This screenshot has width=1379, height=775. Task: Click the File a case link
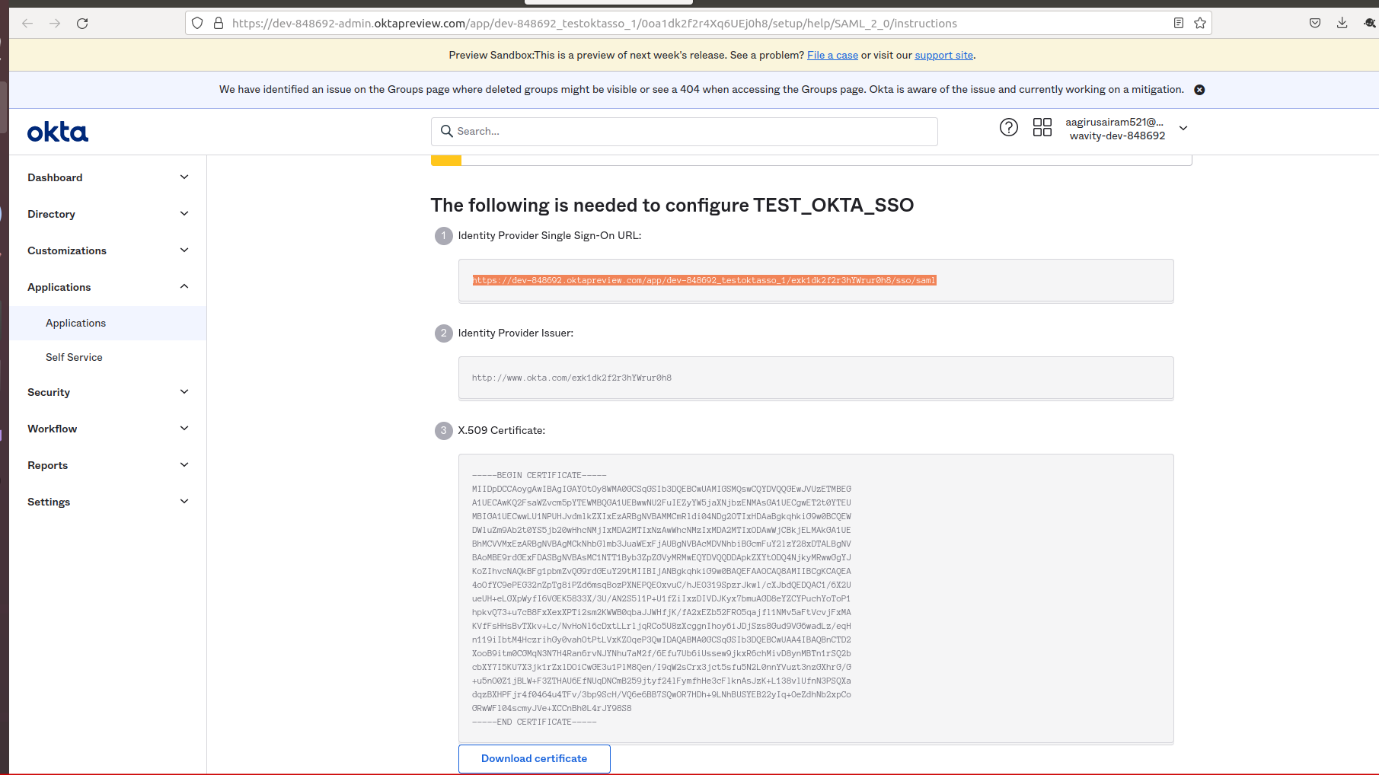click(x=832, y=55)
